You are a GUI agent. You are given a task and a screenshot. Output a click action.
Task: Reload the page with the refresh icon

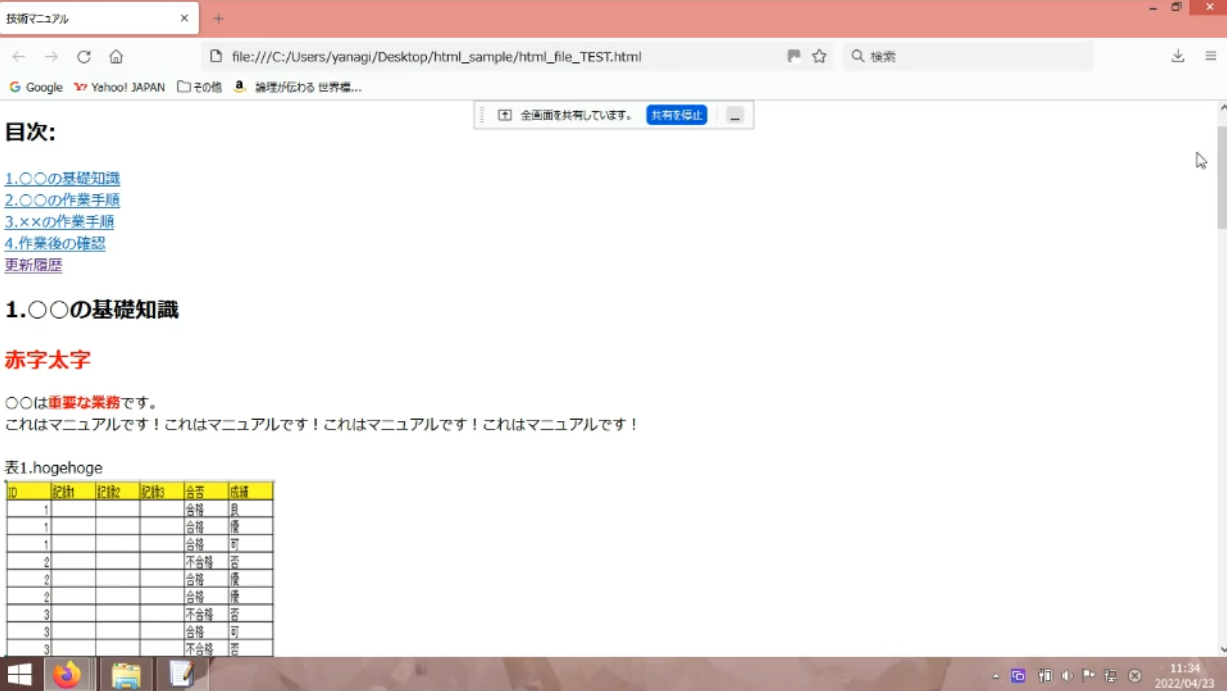(84, 57)
